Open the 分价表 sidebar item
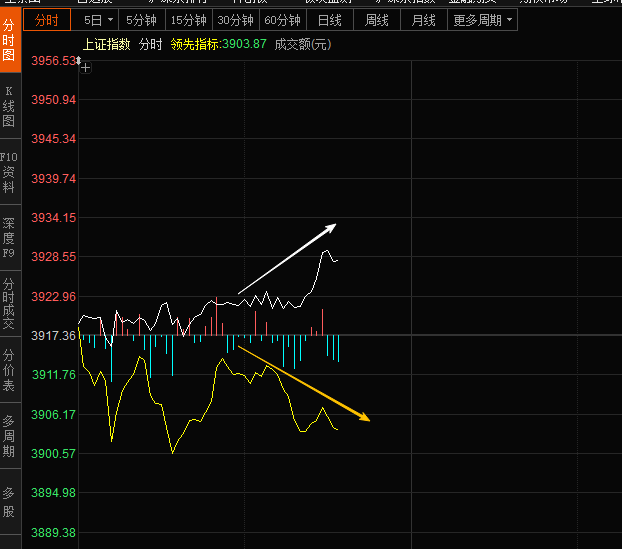 click(9, 371)
